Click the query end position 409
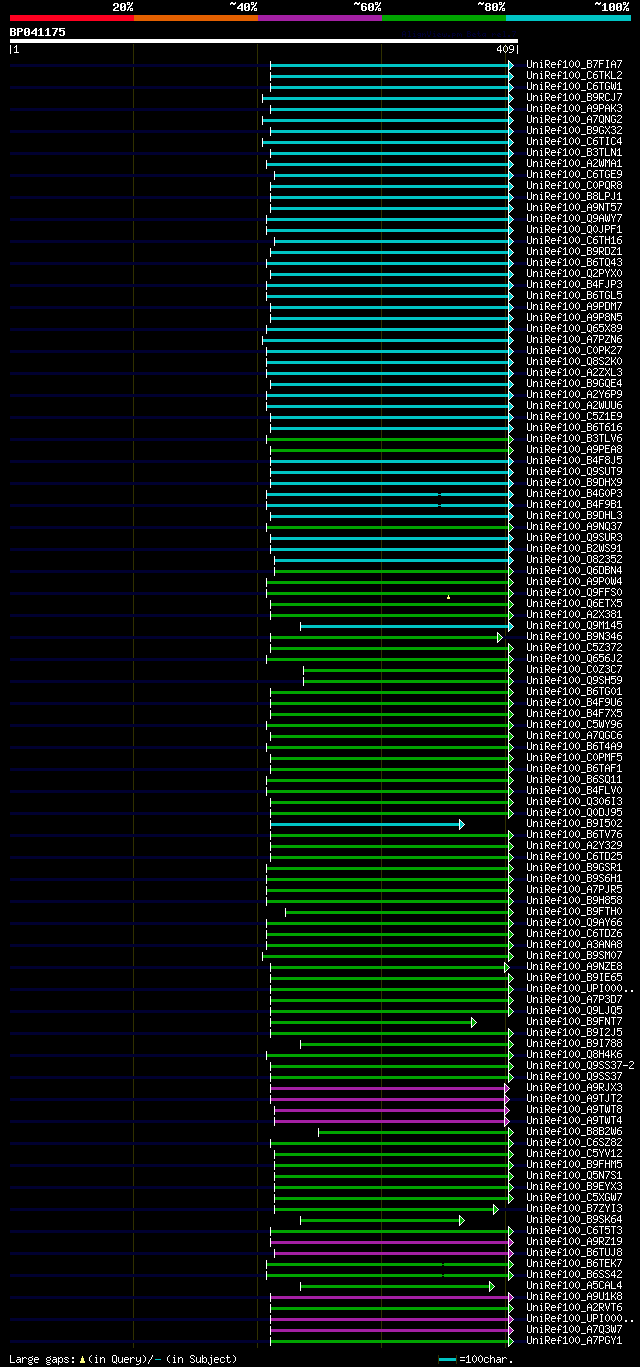640x1367 pixels. tap(504, 49)
